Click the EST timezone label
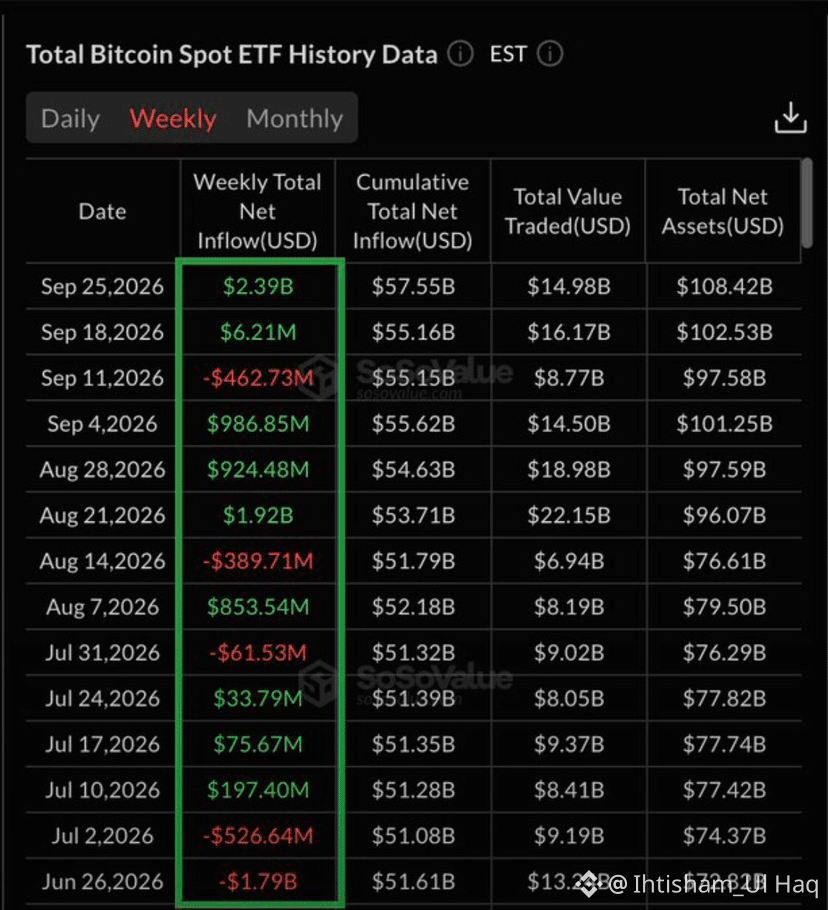The image size is (828, 910). click(508, 54)
